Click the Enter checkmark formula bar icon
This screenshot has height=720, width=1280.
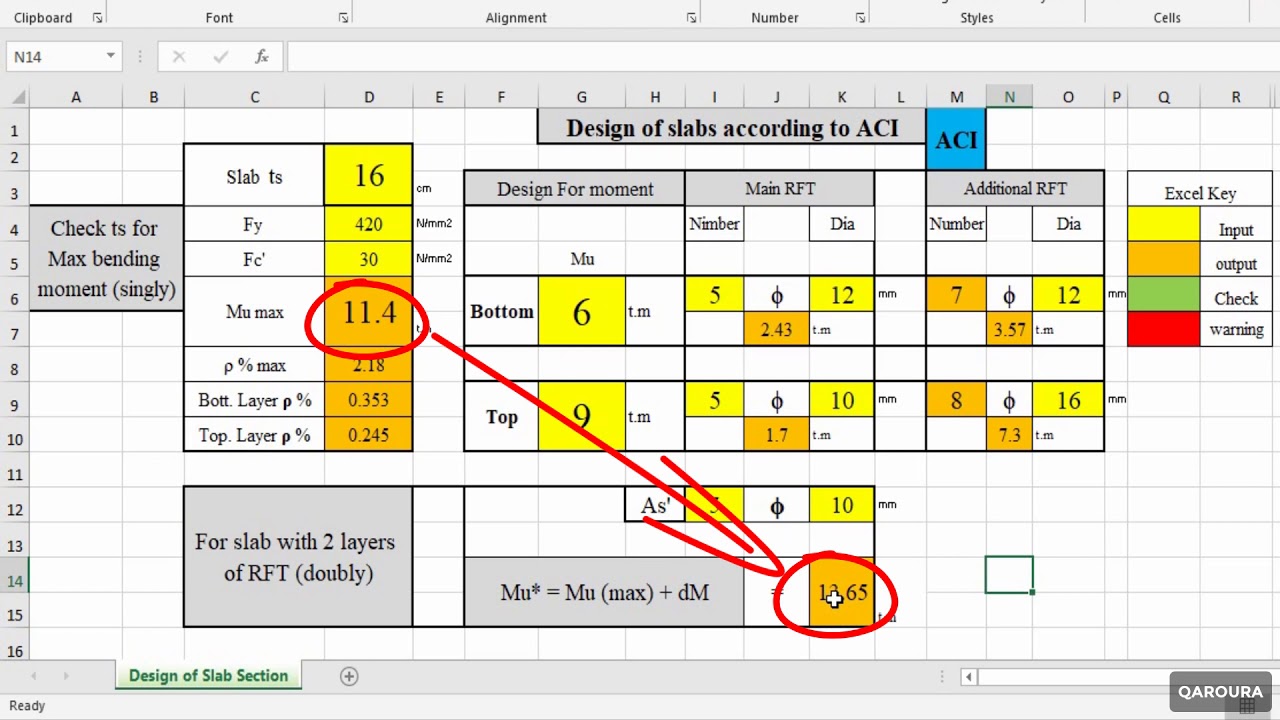coord(220,57)
